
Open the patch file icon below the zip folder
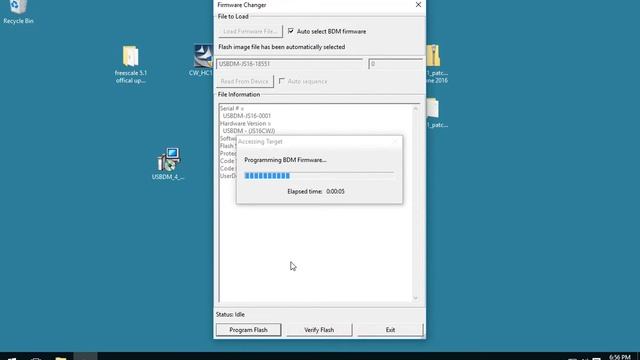point(436,113)
